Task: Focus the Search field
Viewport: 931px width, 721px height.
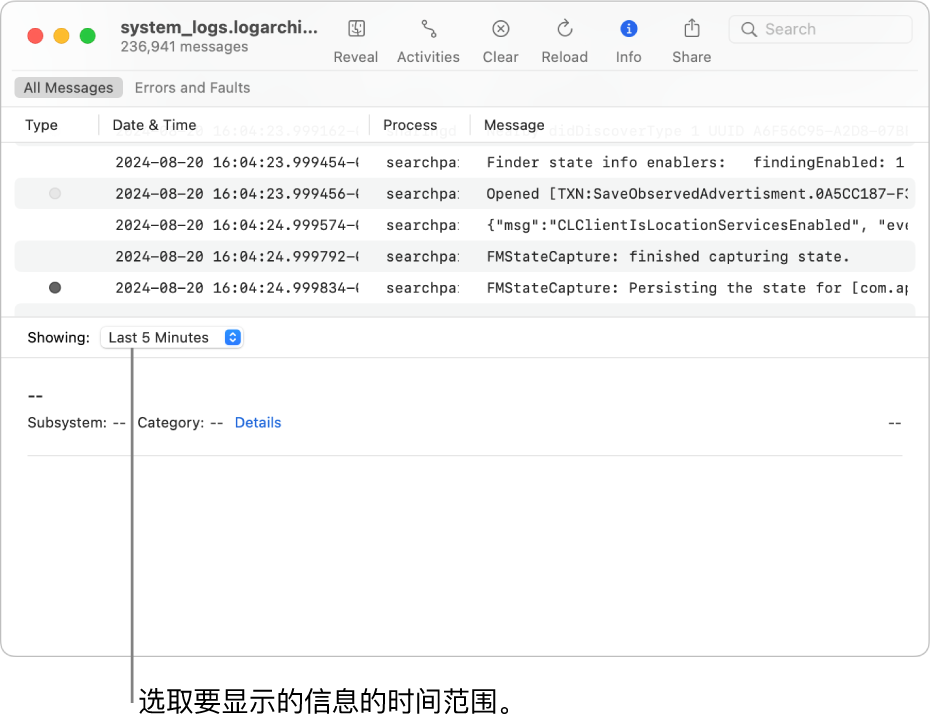Action: pos(821,30)
